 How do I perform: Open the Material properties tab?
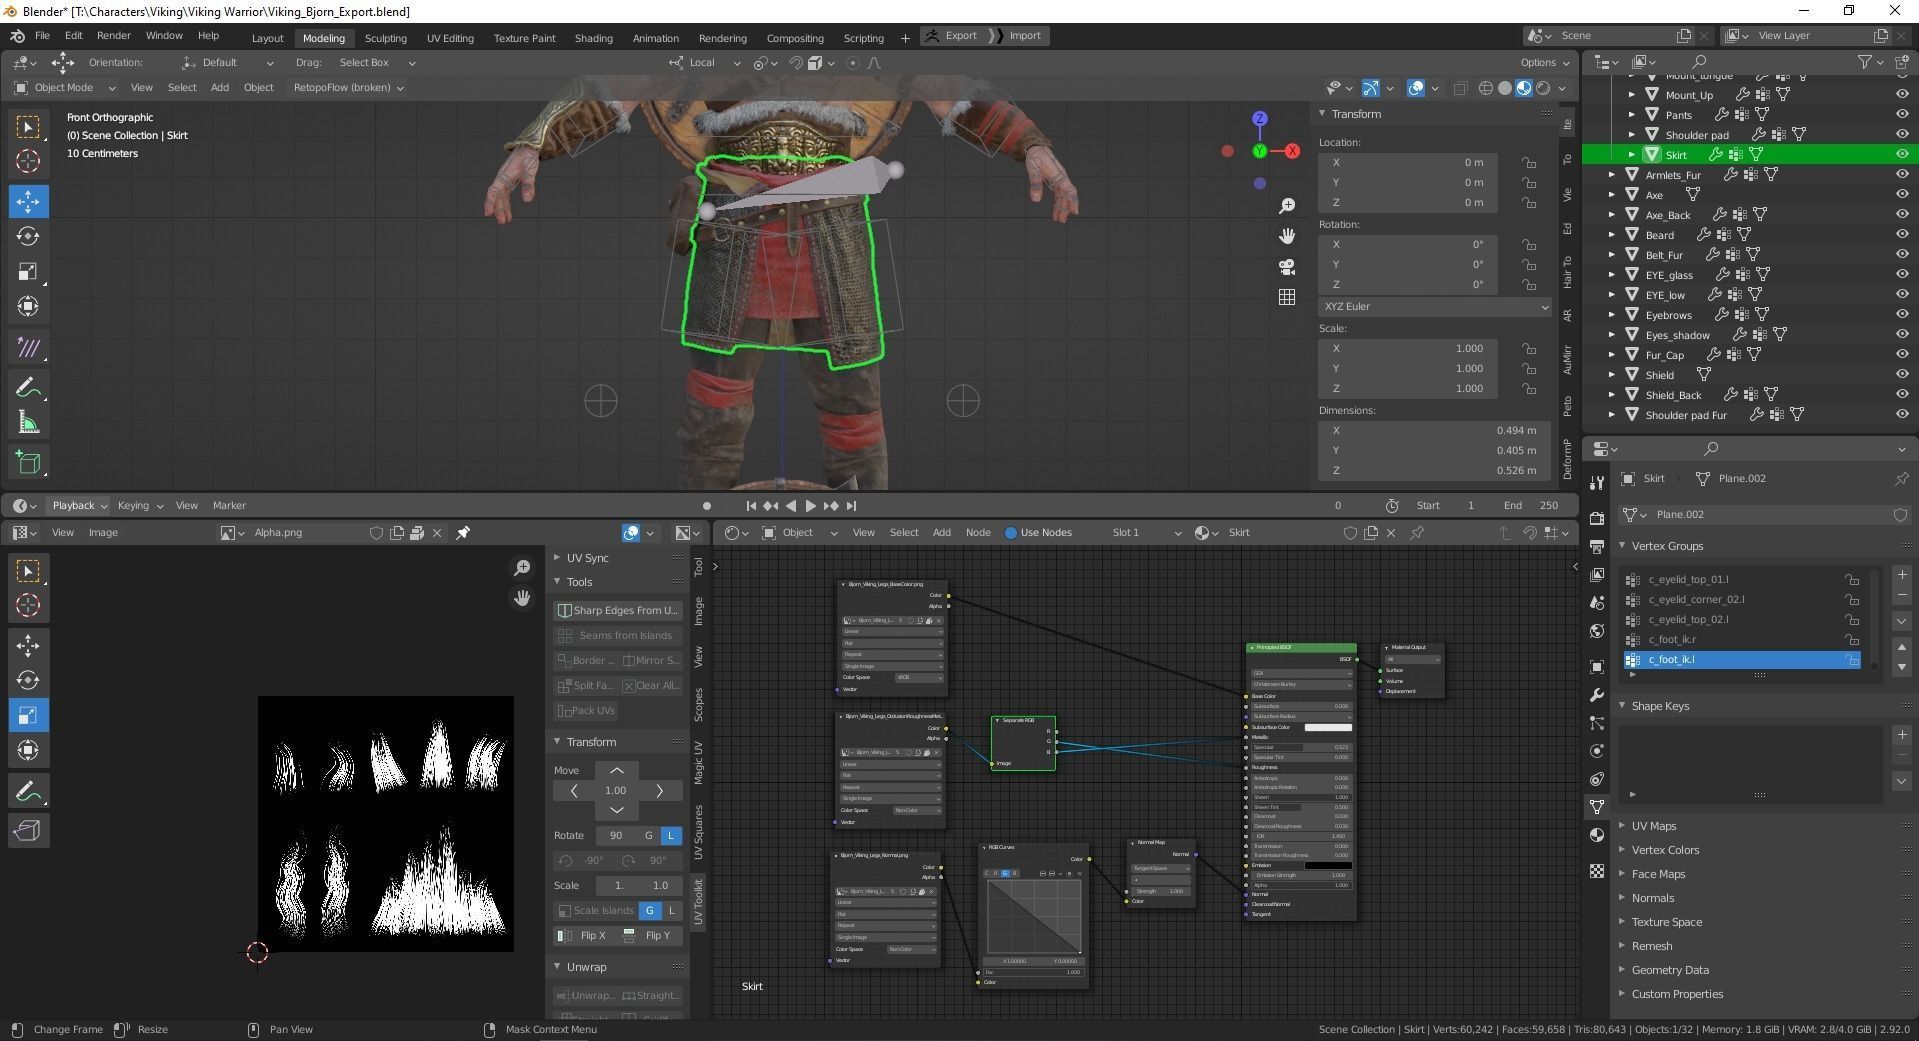[1597, 835]
